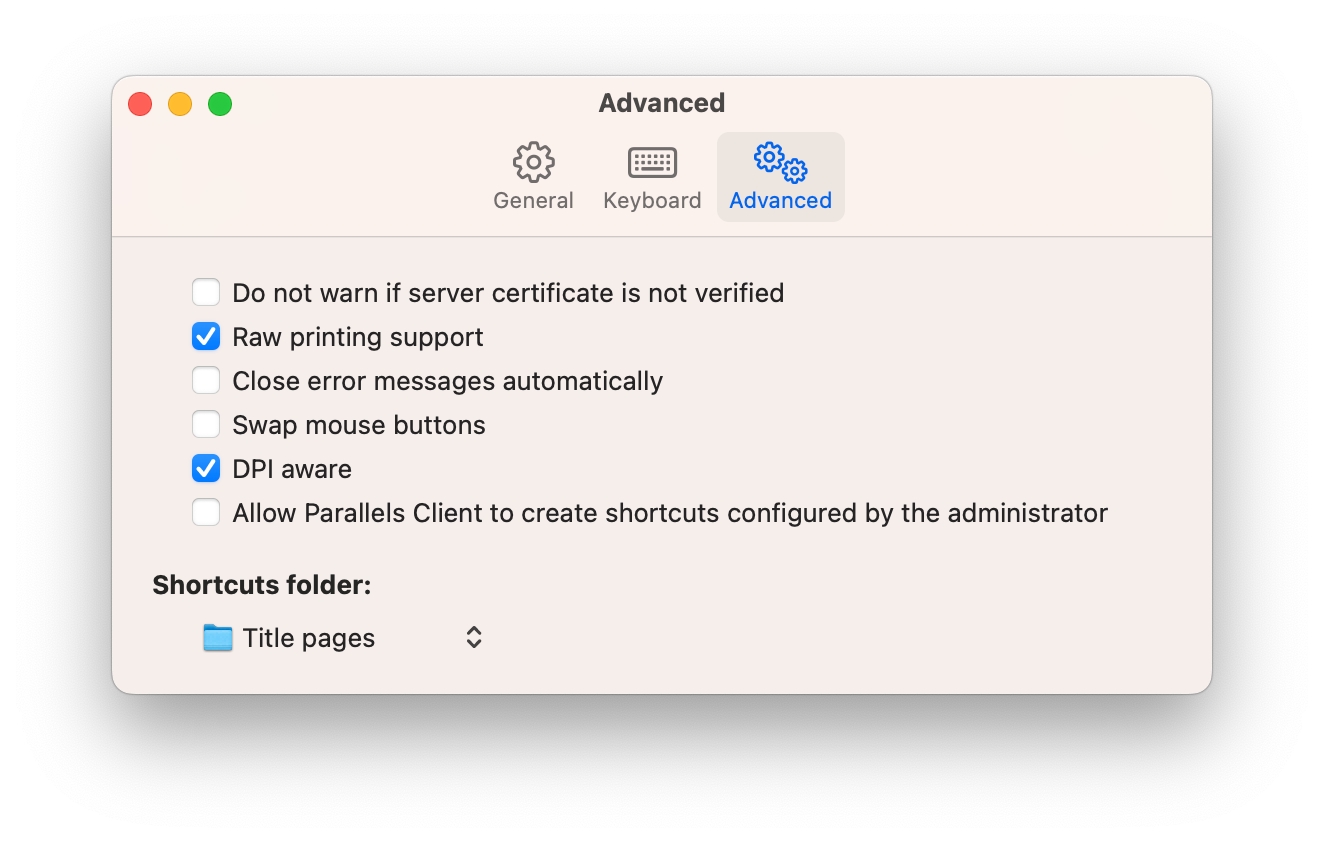Click the up-down chevron of folder selector
Viewport: 1324px width, 842px height.
click(474, 638)
